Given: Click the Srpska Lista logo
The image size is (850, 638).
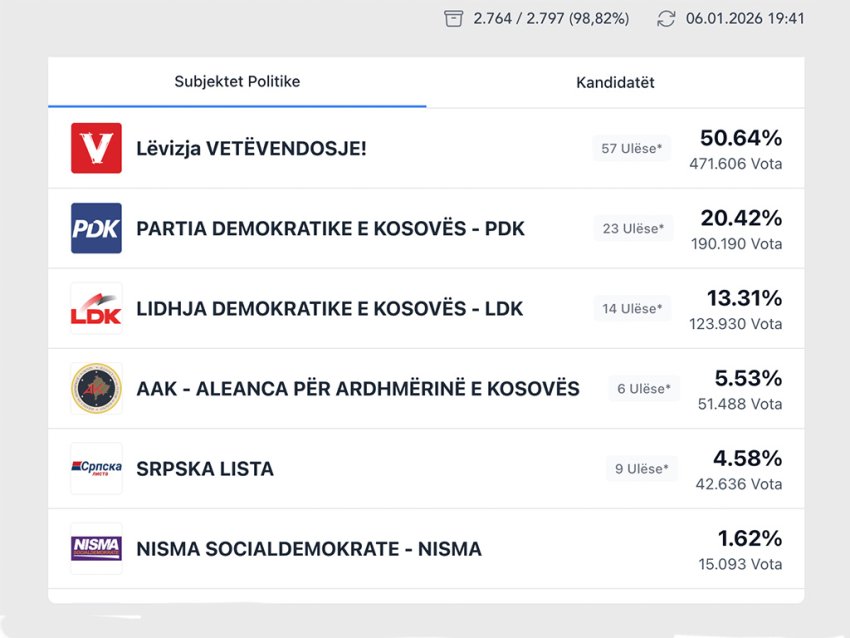Looking at the screenshot, I should [96, 468].
